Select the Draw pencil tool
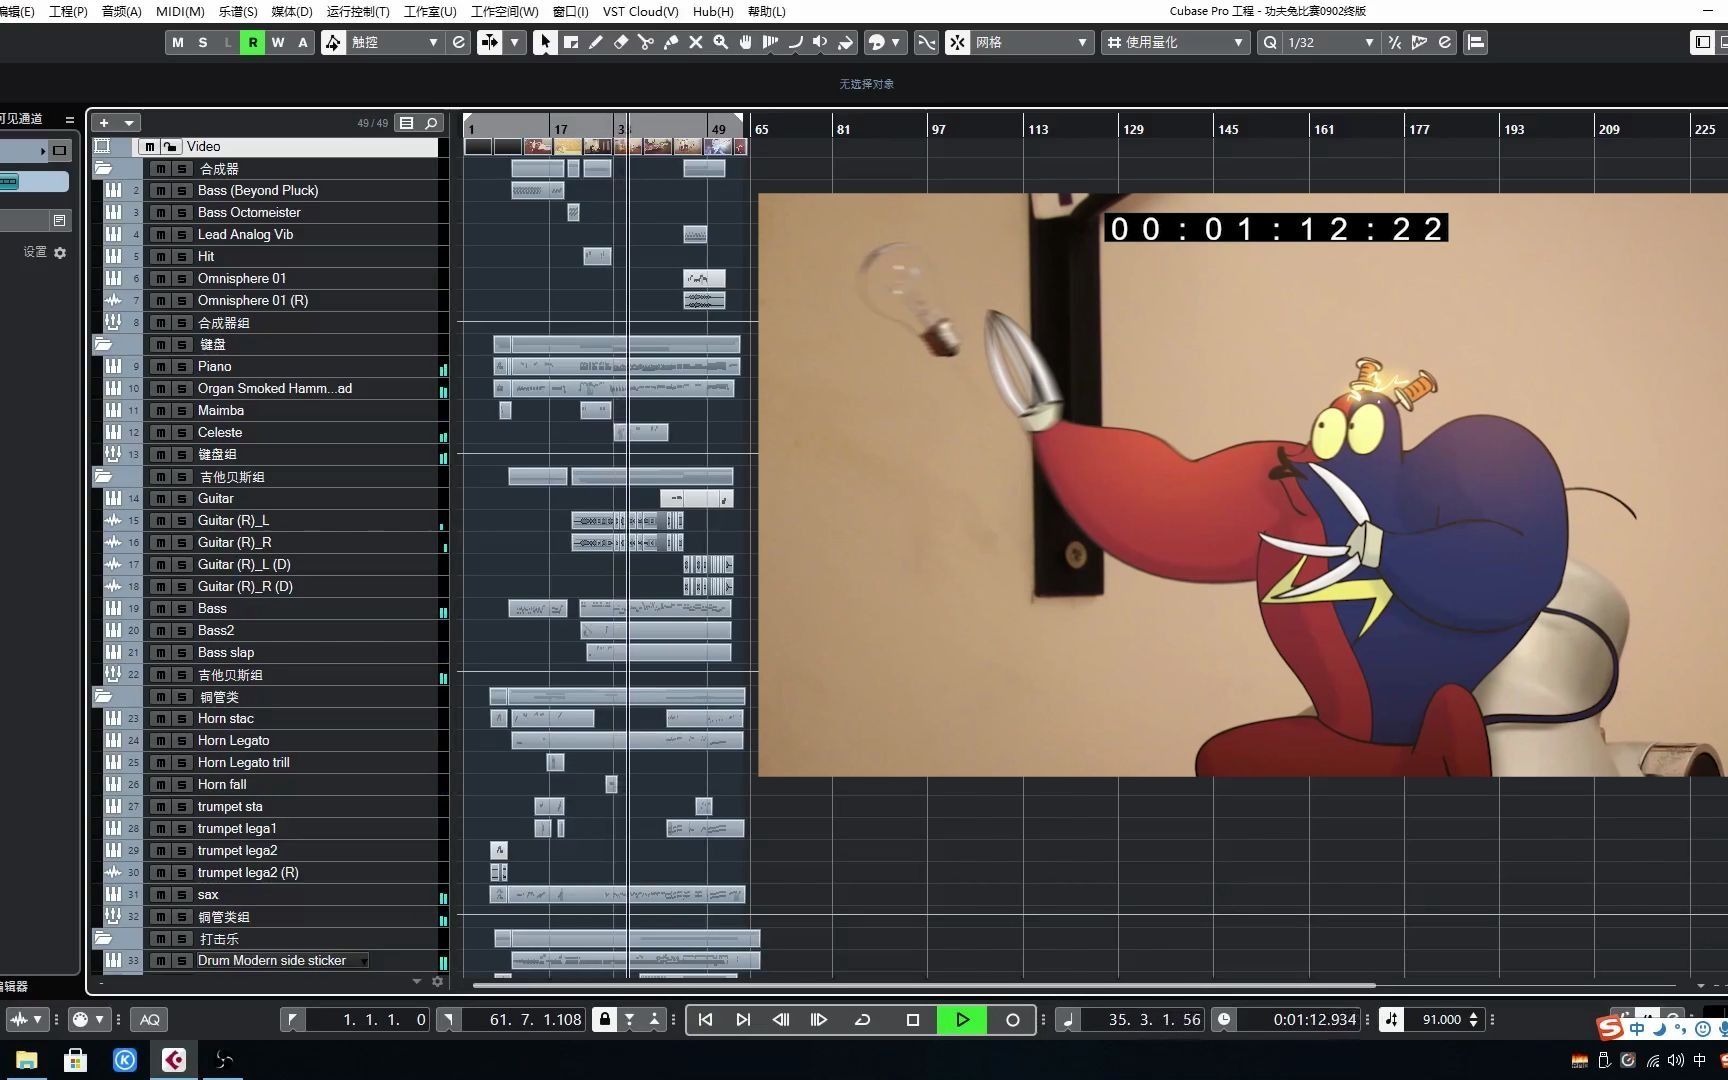The image size is (1728, 1080). click(595, 42)
